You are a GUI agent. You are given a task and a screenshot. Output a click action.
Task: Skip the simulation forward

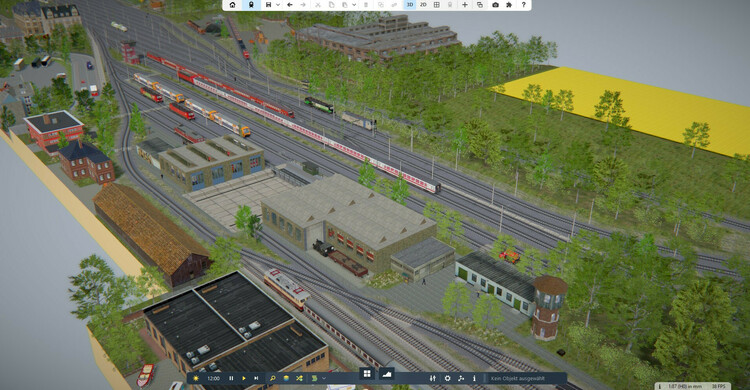click(256, 378)
